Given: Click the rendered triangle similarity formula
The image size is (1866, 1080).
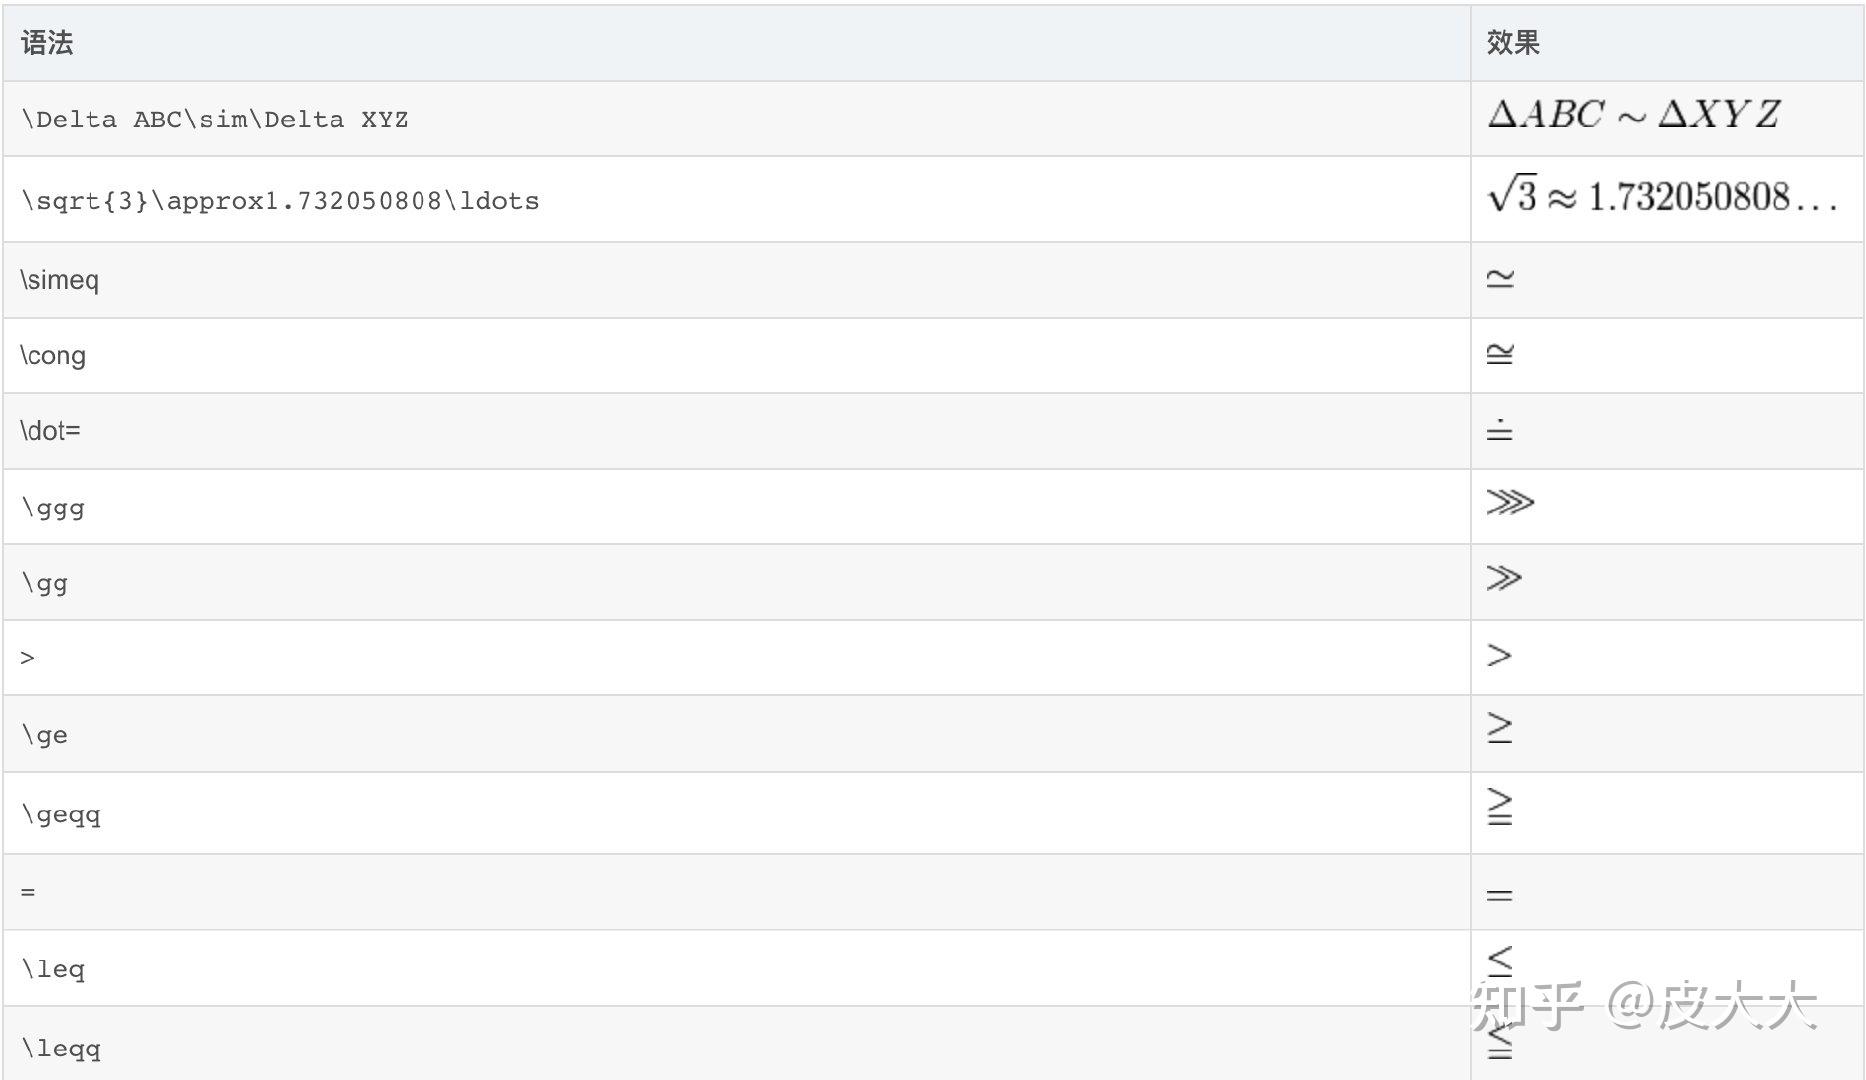Looking at the screenshot, I should coord(1633,115).
